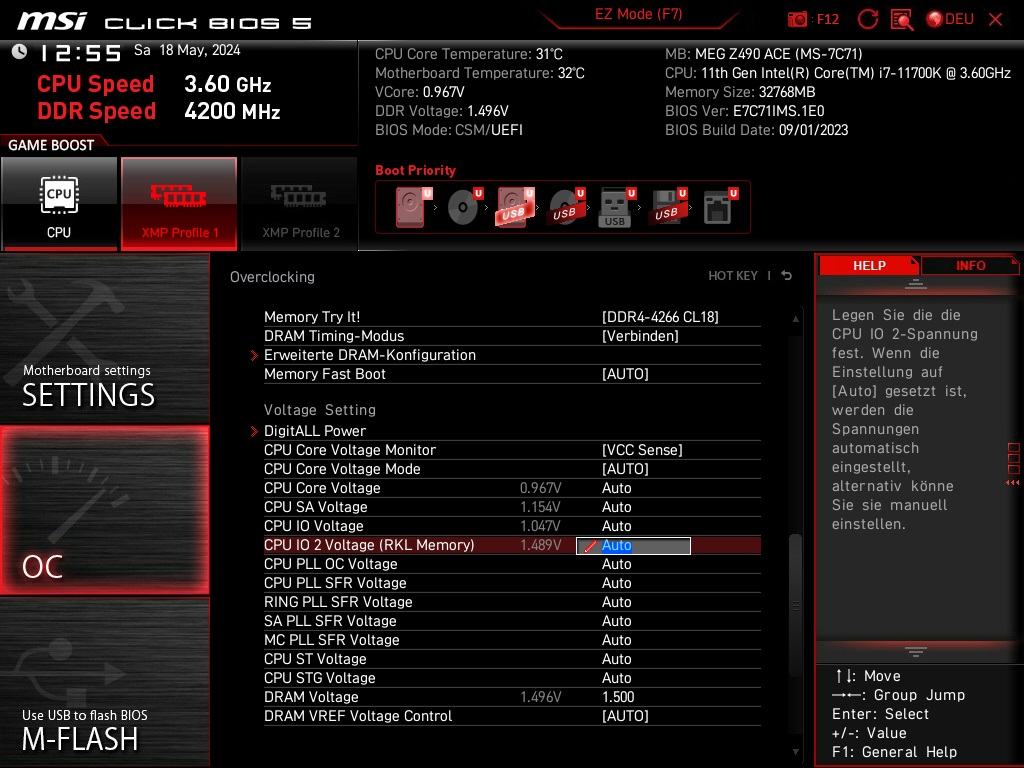
Task: Enable XMP Profile 2
Action: (300, 204)
